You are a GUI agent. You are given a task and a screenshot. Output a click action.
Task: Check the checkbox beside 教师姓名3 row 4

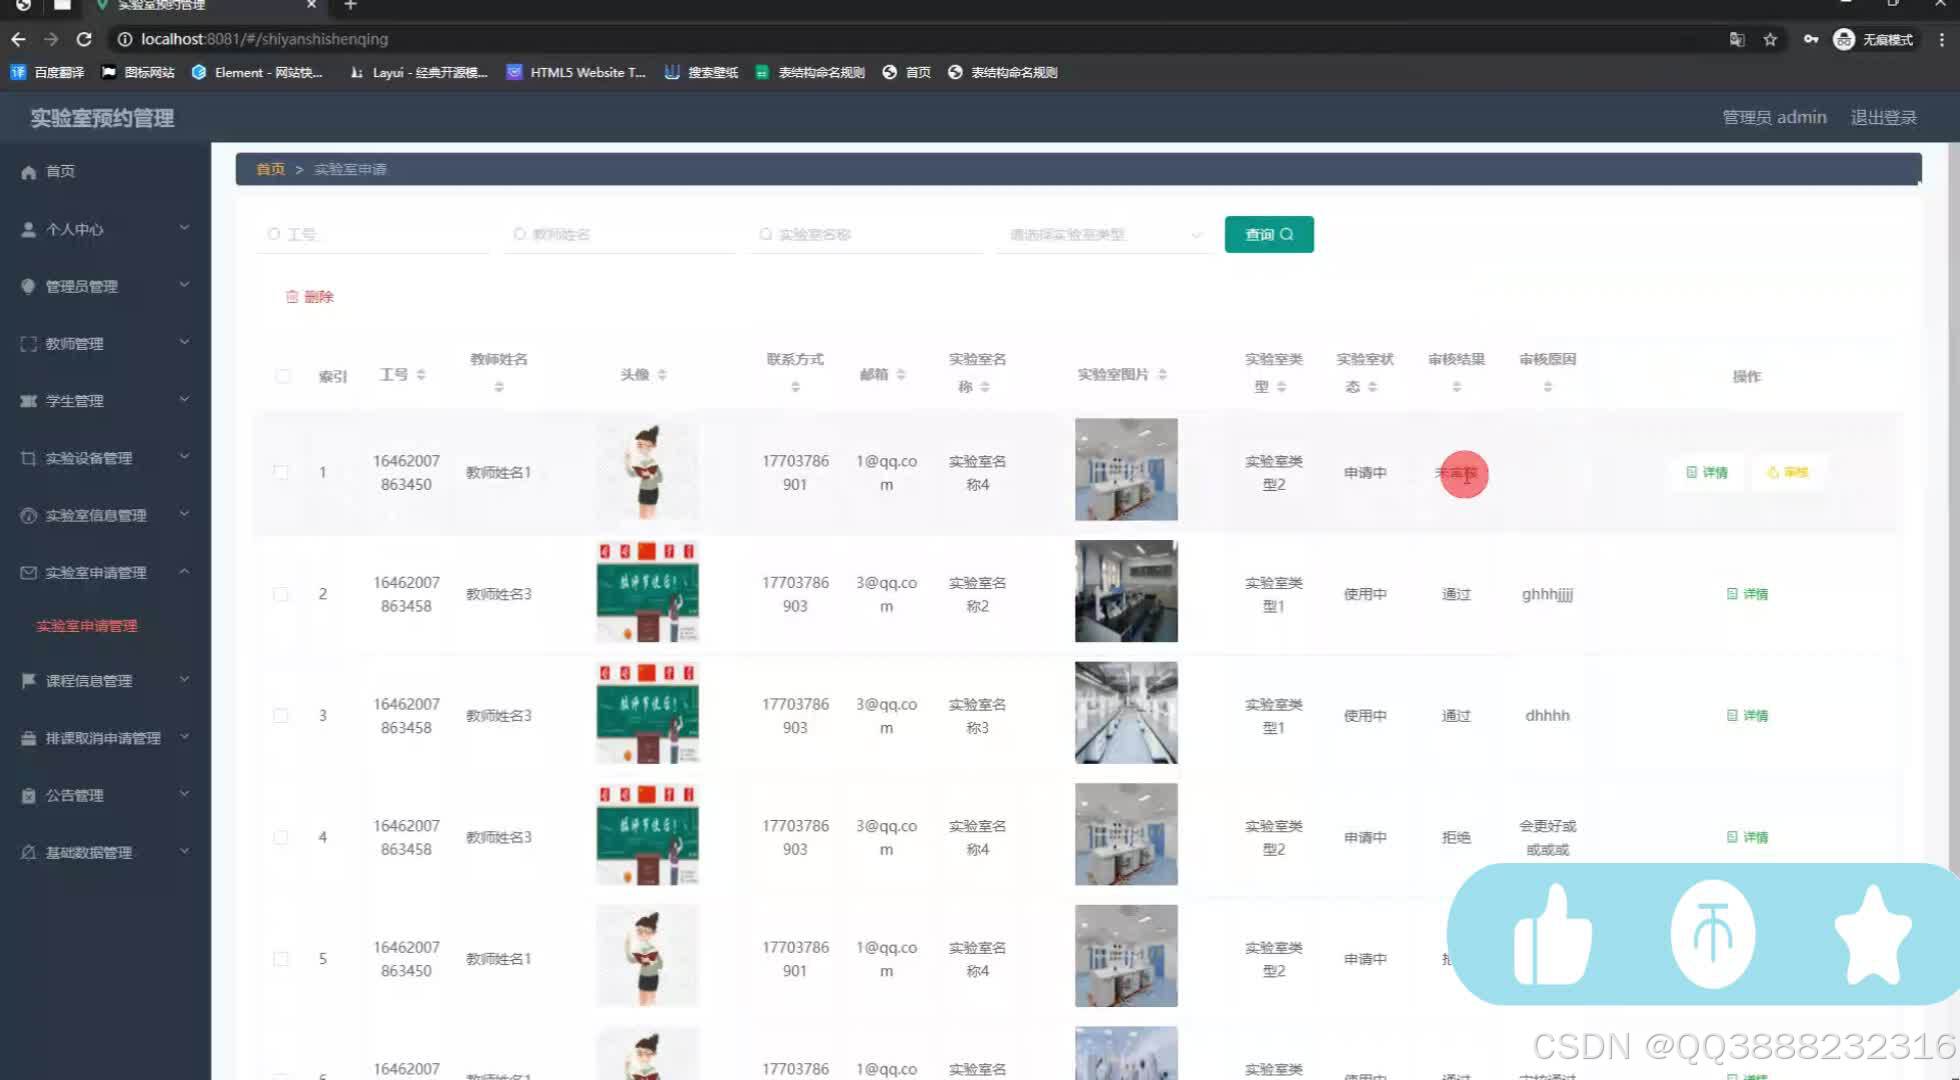[282, 837]
